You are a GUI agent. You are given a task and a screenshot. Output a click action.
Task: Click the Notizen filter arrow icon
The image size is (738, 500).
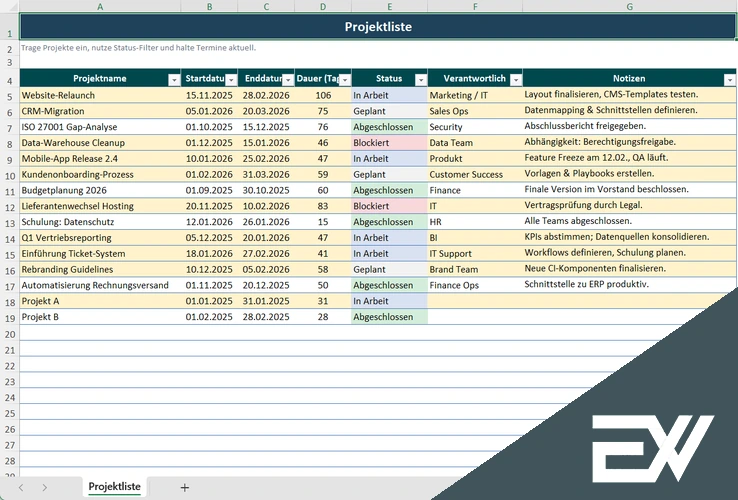729,79
